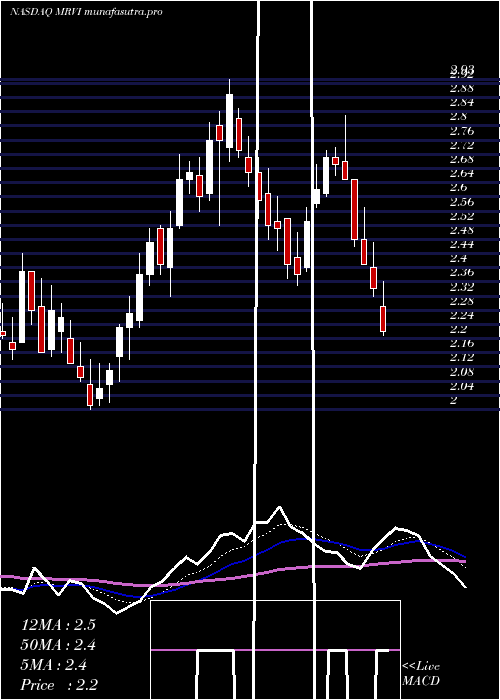
Task: Click the 2 price axis label
Action: coord(454,400)
